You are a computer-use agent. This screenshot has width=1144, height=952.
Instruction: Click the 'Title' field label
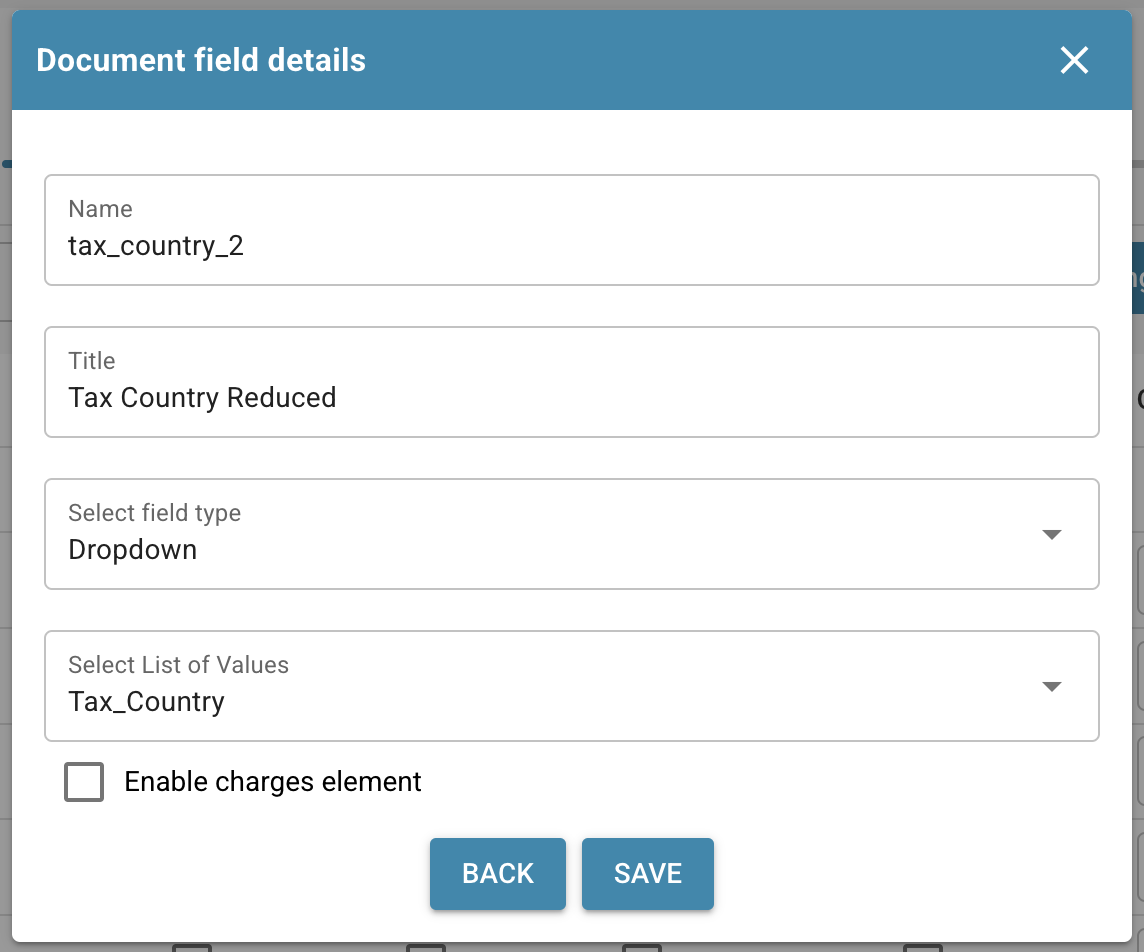(92, 361)
